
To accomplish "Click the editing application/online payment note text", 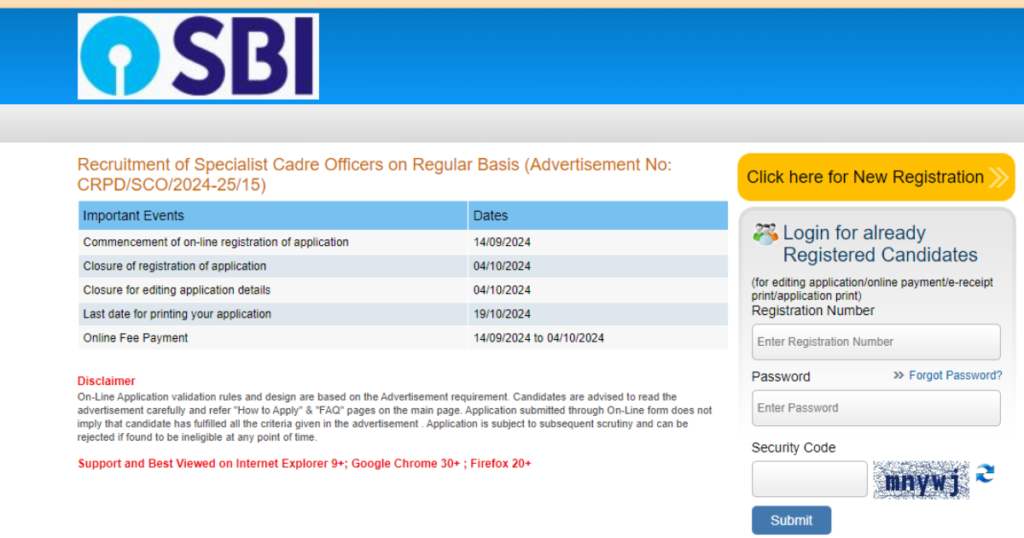I will click(872, 289).
